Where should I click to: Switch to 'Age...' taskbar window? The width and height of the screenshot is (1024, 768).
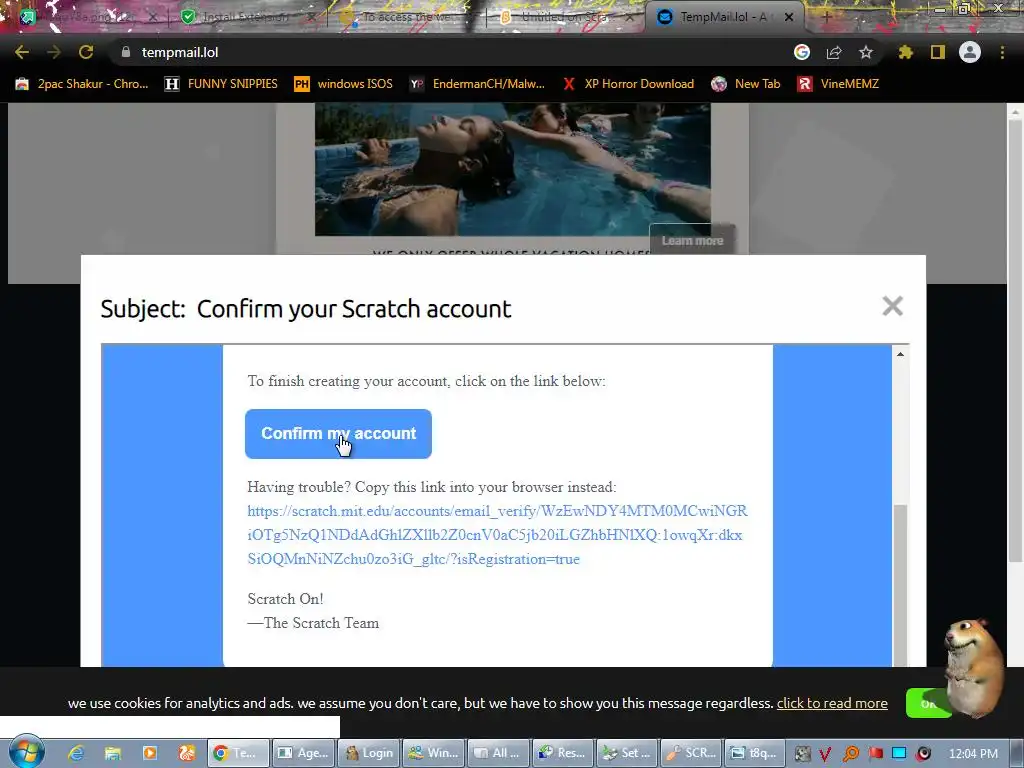point(304,753)
